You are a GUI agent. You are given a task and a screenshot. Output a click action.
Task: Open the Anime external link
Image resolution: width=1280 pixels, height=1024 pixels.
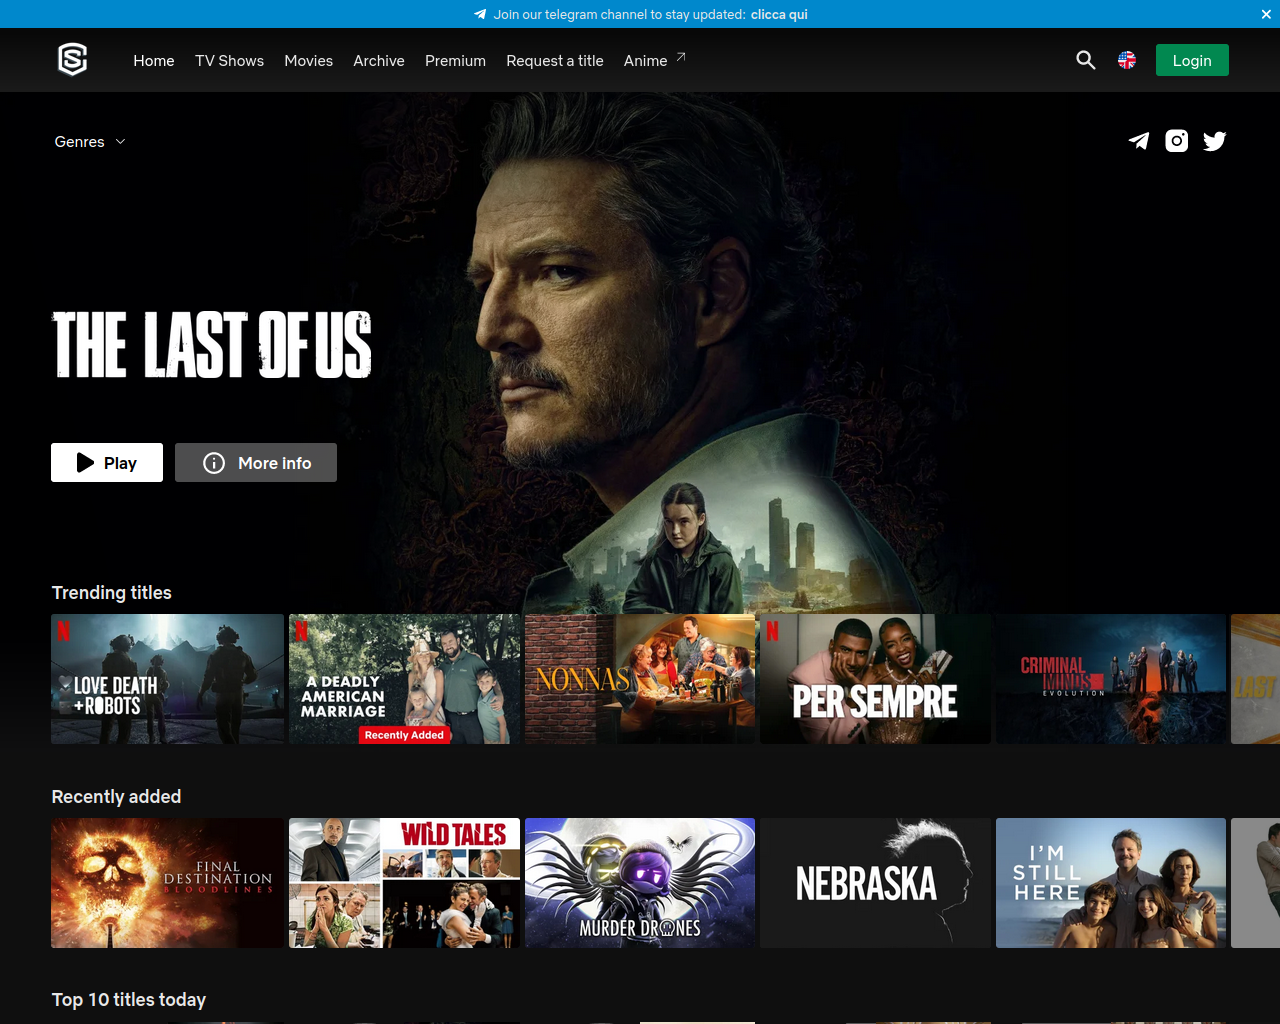tap(655, 60)
